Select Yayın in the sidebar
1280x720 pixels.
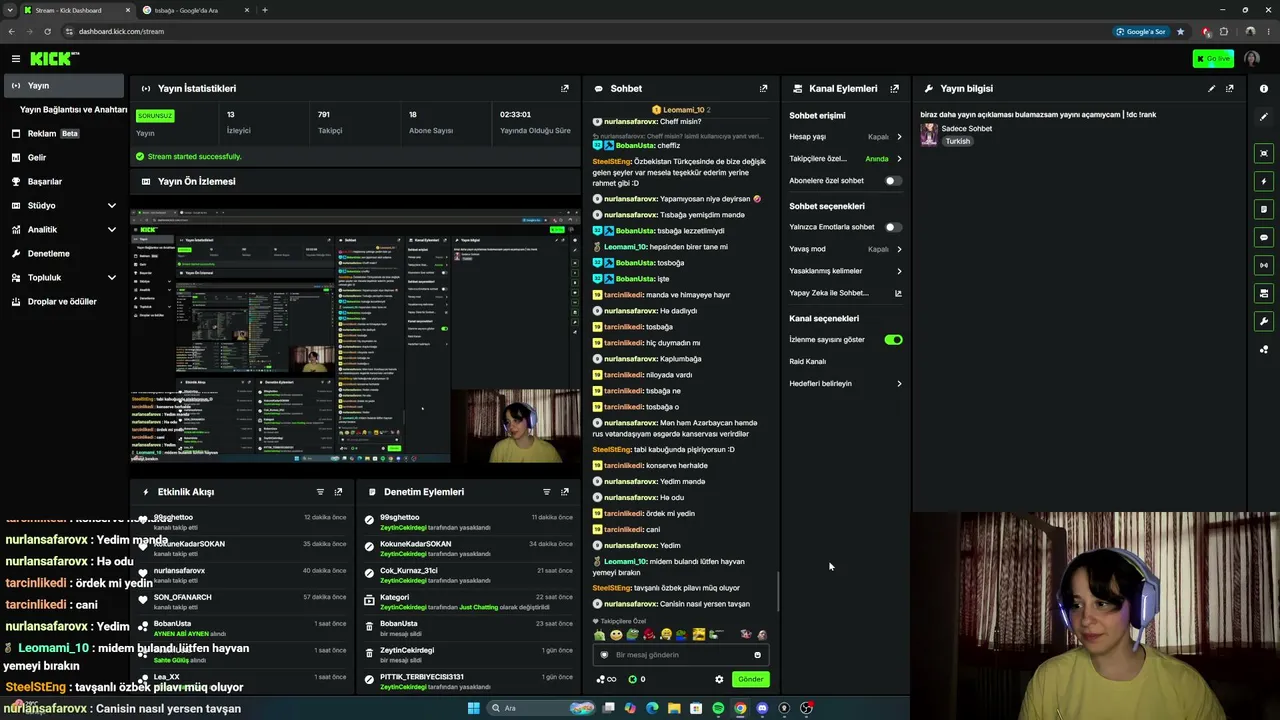(64, 86)
